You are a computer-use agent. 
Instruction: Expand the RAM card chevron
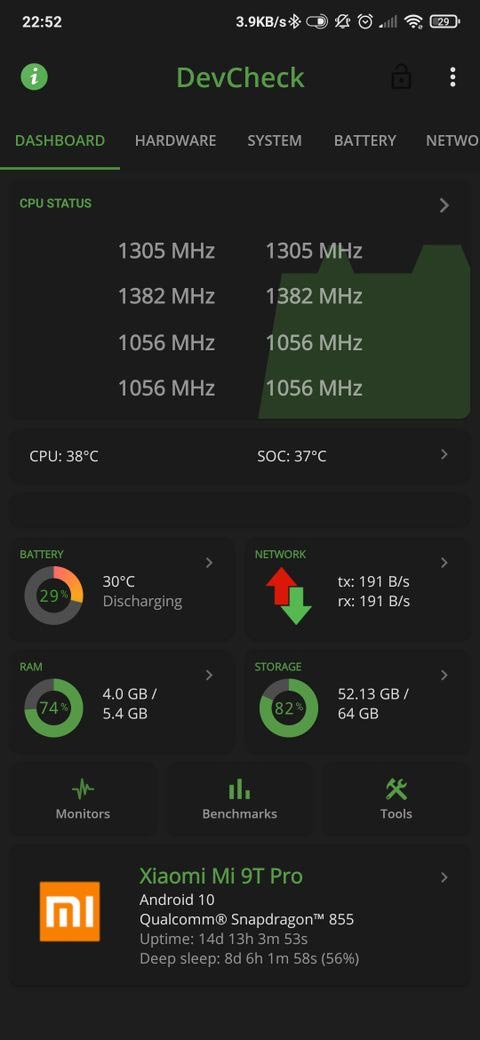tap(209, 675)
